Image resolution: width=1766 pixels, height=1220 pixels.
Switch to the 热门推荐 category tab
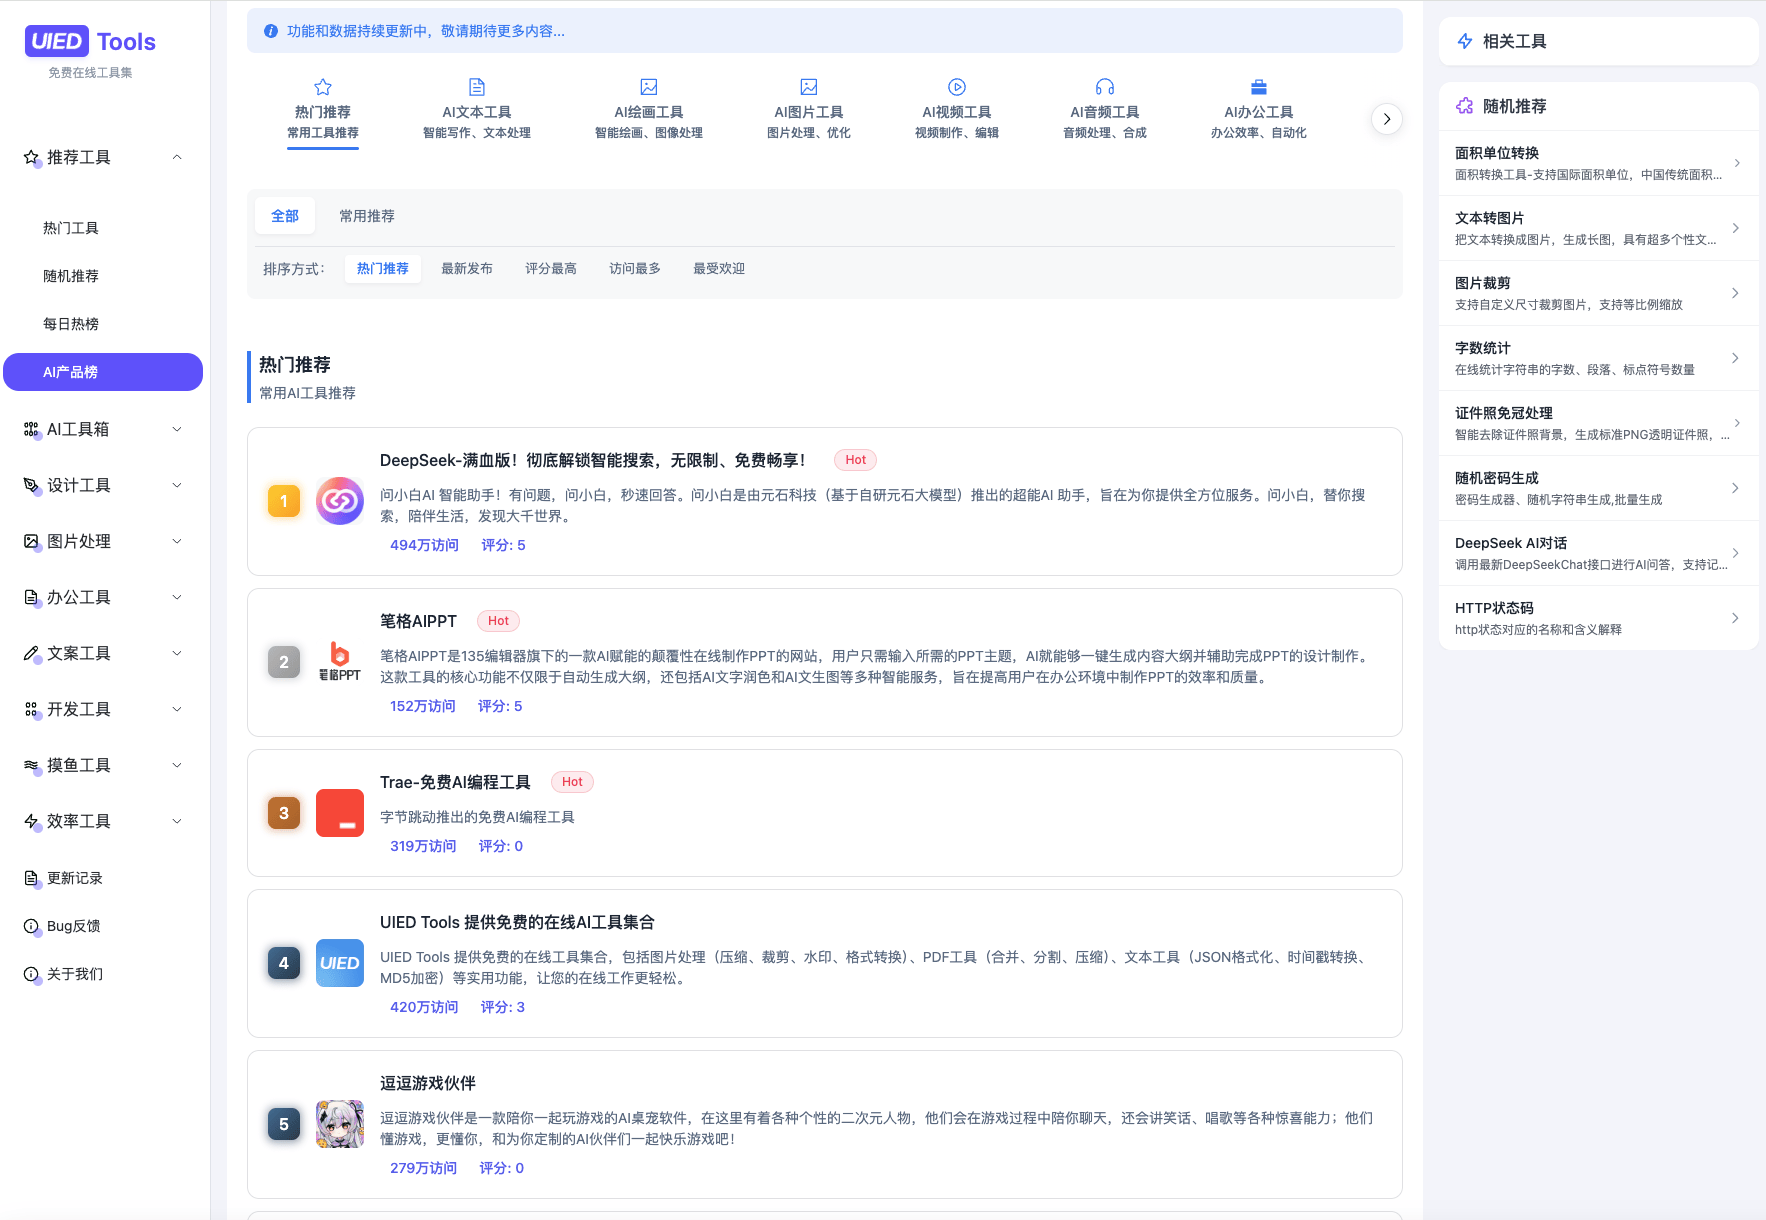323,112
